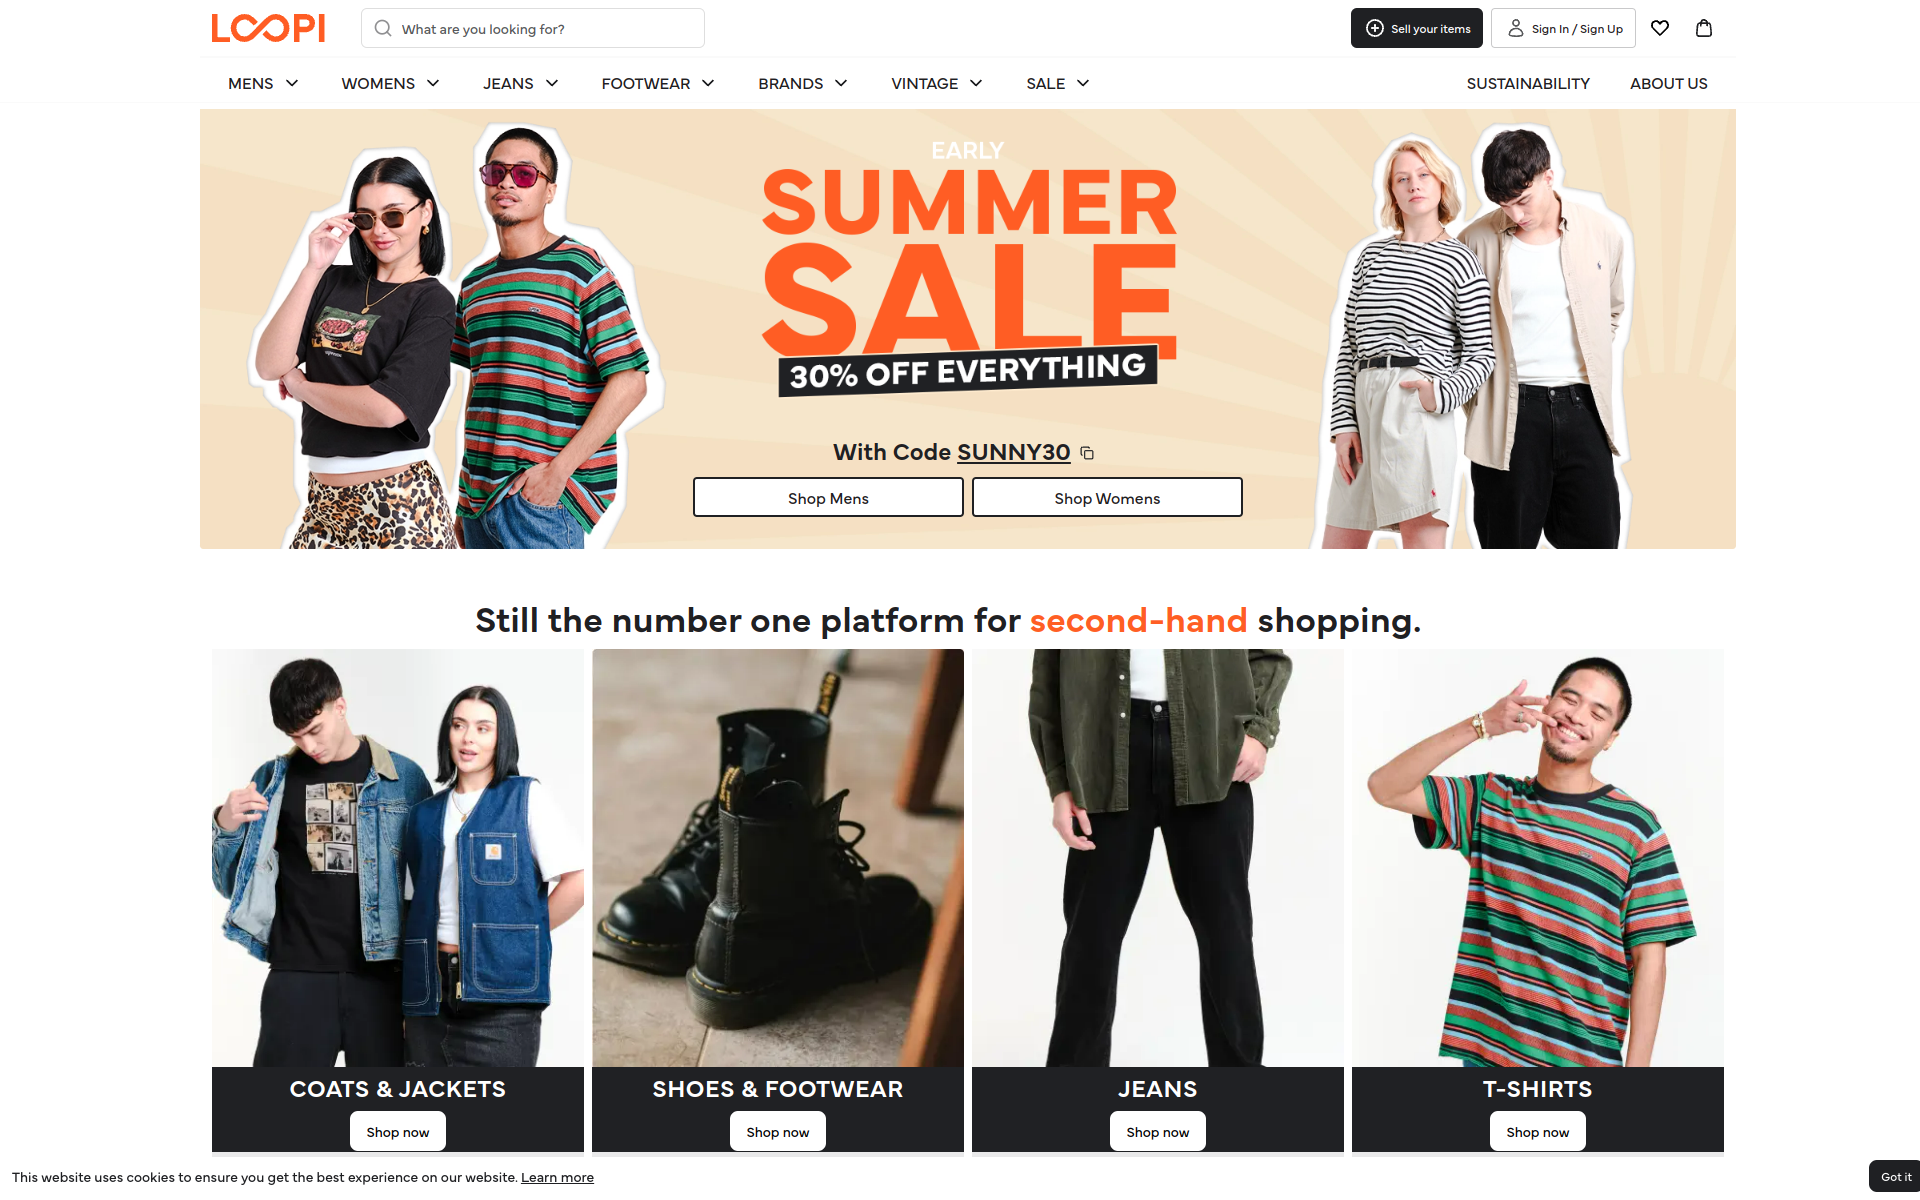Screen dimensions: 1920x1200
Task: Follow the cookie Learn more link
Action: [557, 1177]
